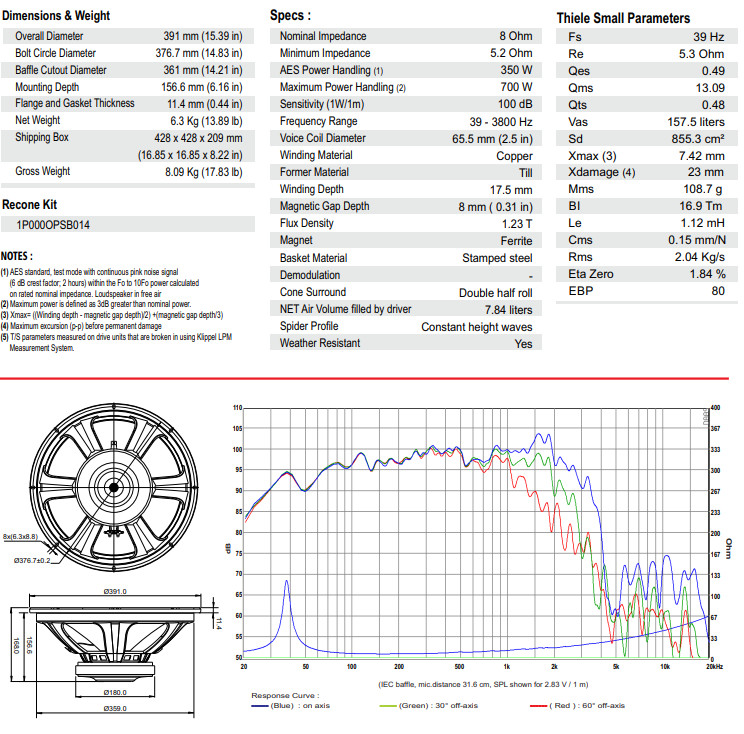Click the 'Weather Resistant' label
This screenshot has width=744, height=734.
click(x=320, y=343)
